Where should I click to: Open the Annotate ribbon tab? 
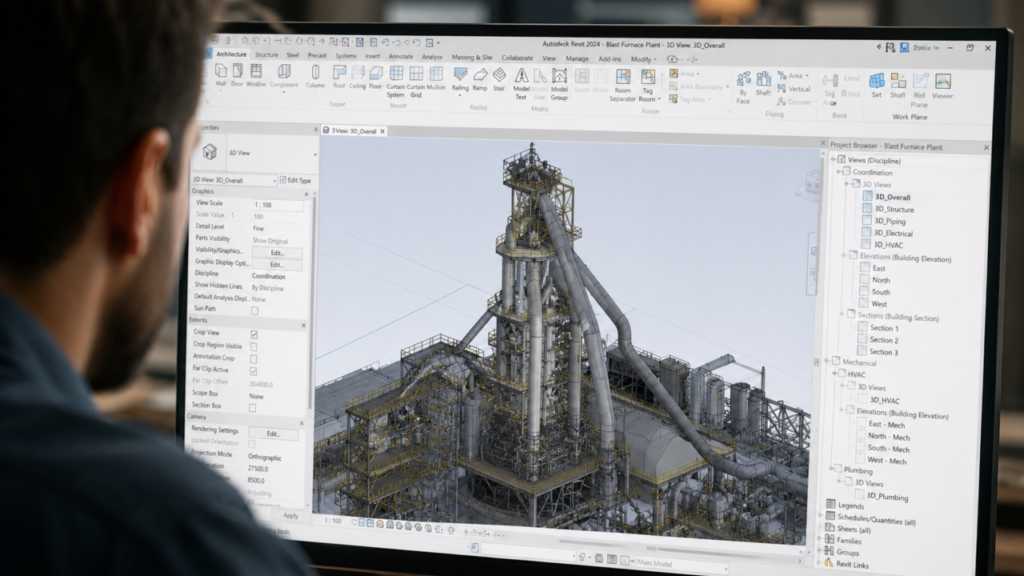(x=400, y=56)
